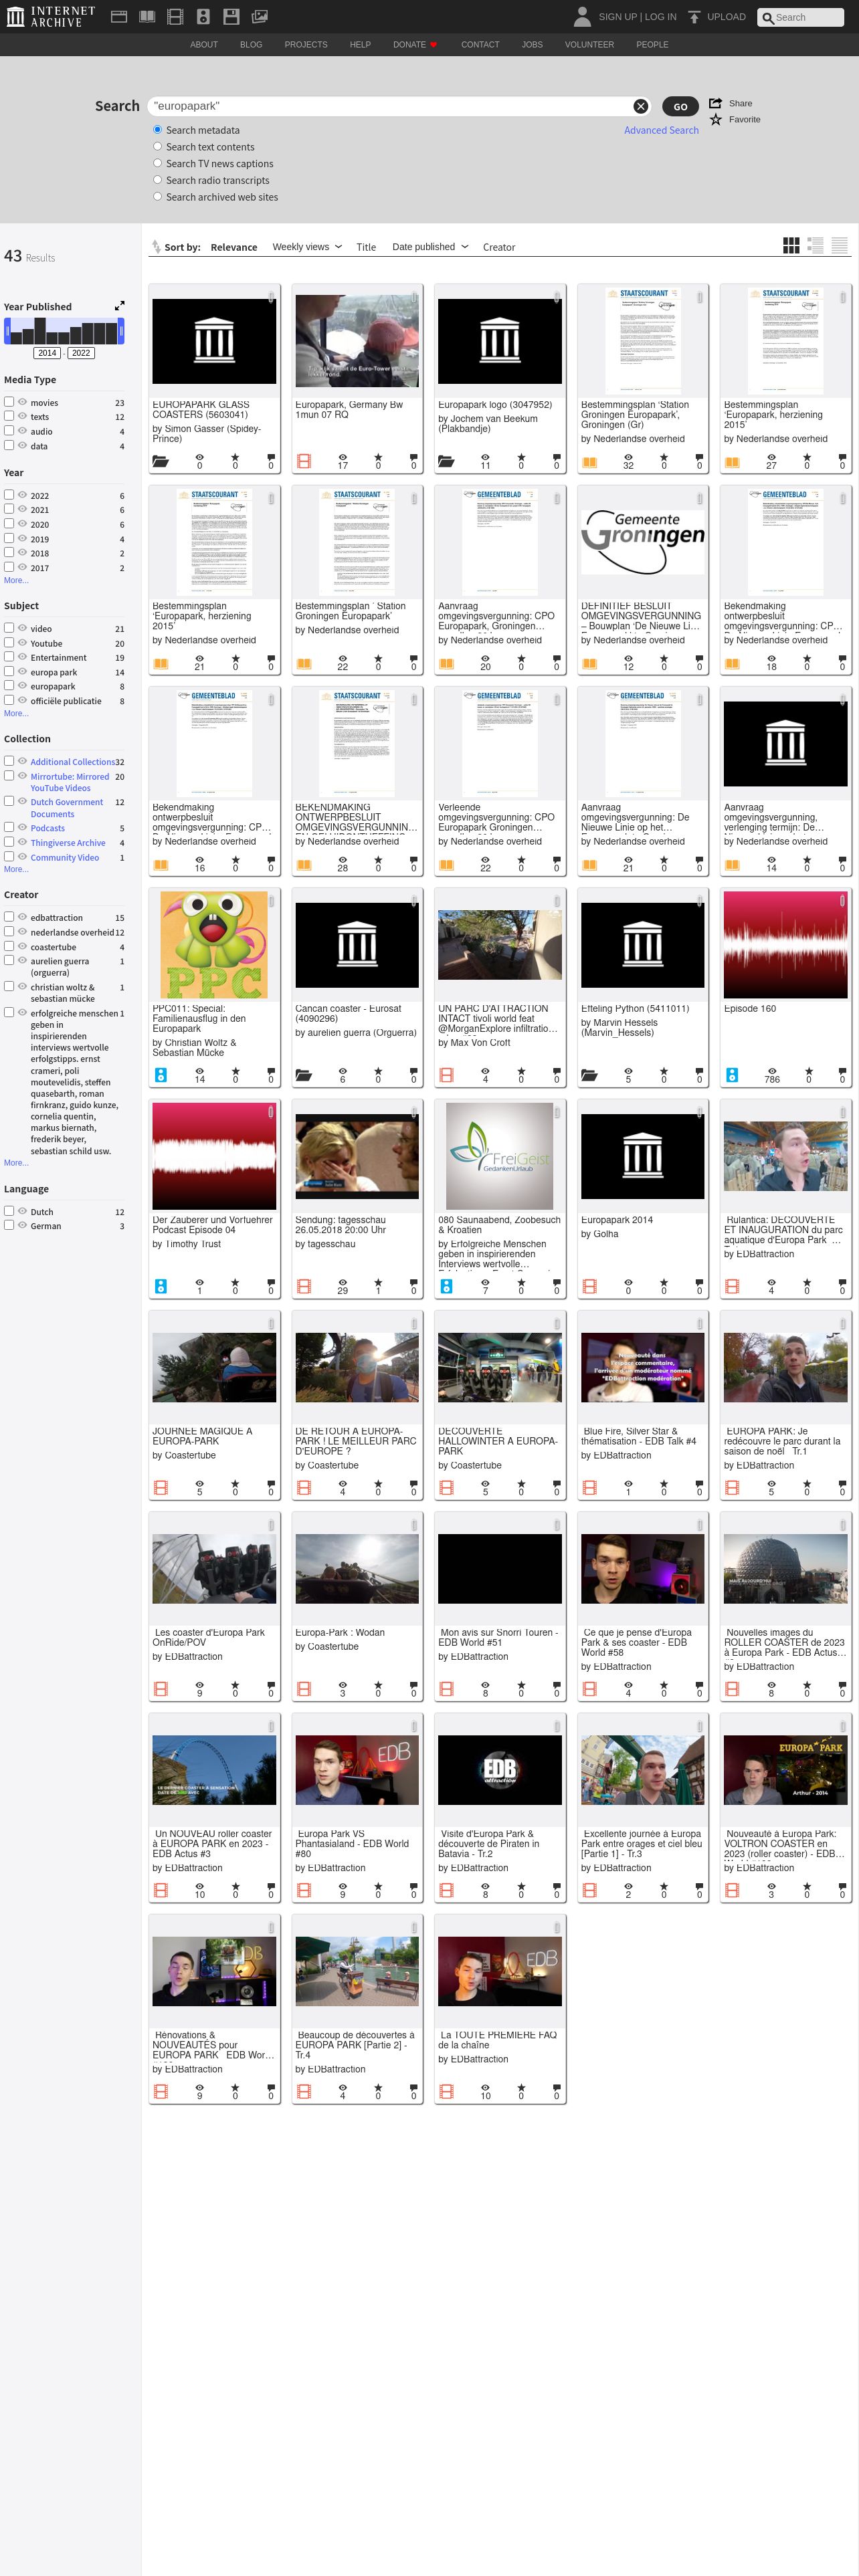859x2576 pixels.
Task: Open the Images icon in top bar
Action: 259,17
